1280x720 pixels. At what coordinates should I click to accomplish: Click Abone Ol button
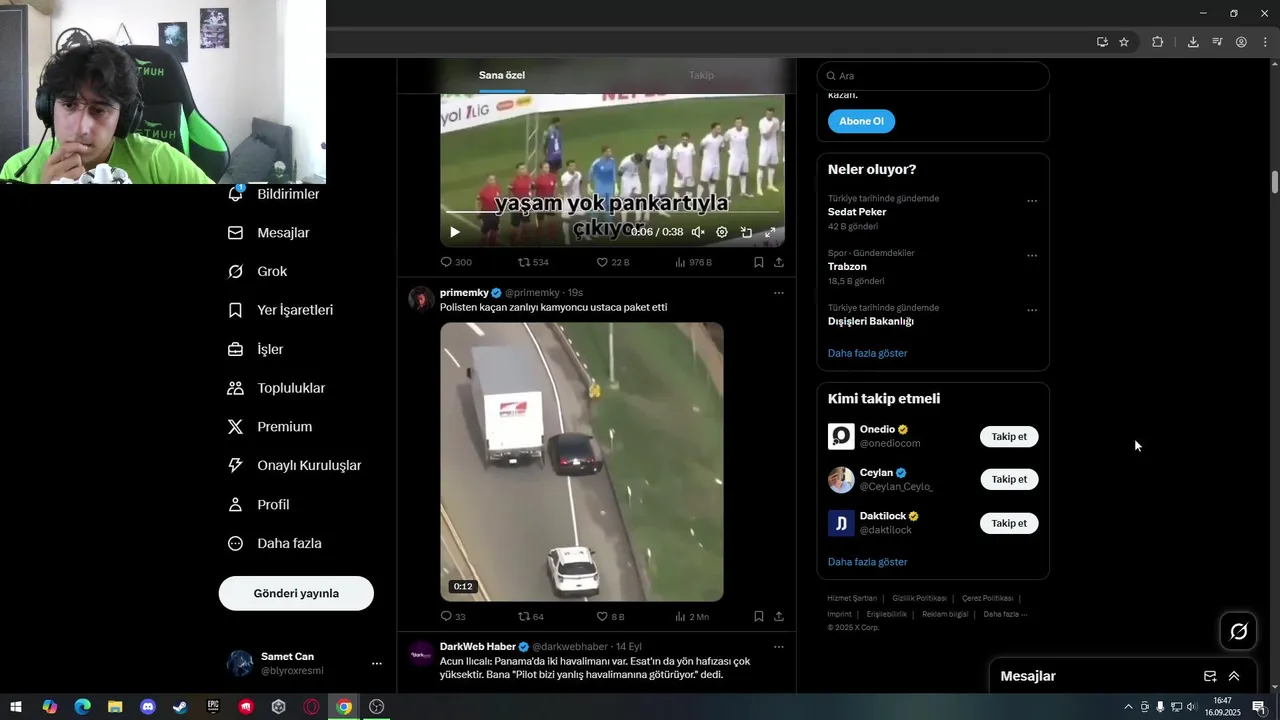pos(861,121)
